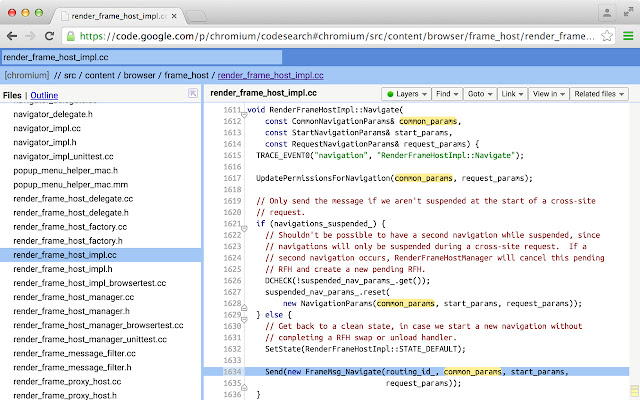Open render_frame_host_factory.cc file
Viewport: 640px width, 400px height.
70,227
